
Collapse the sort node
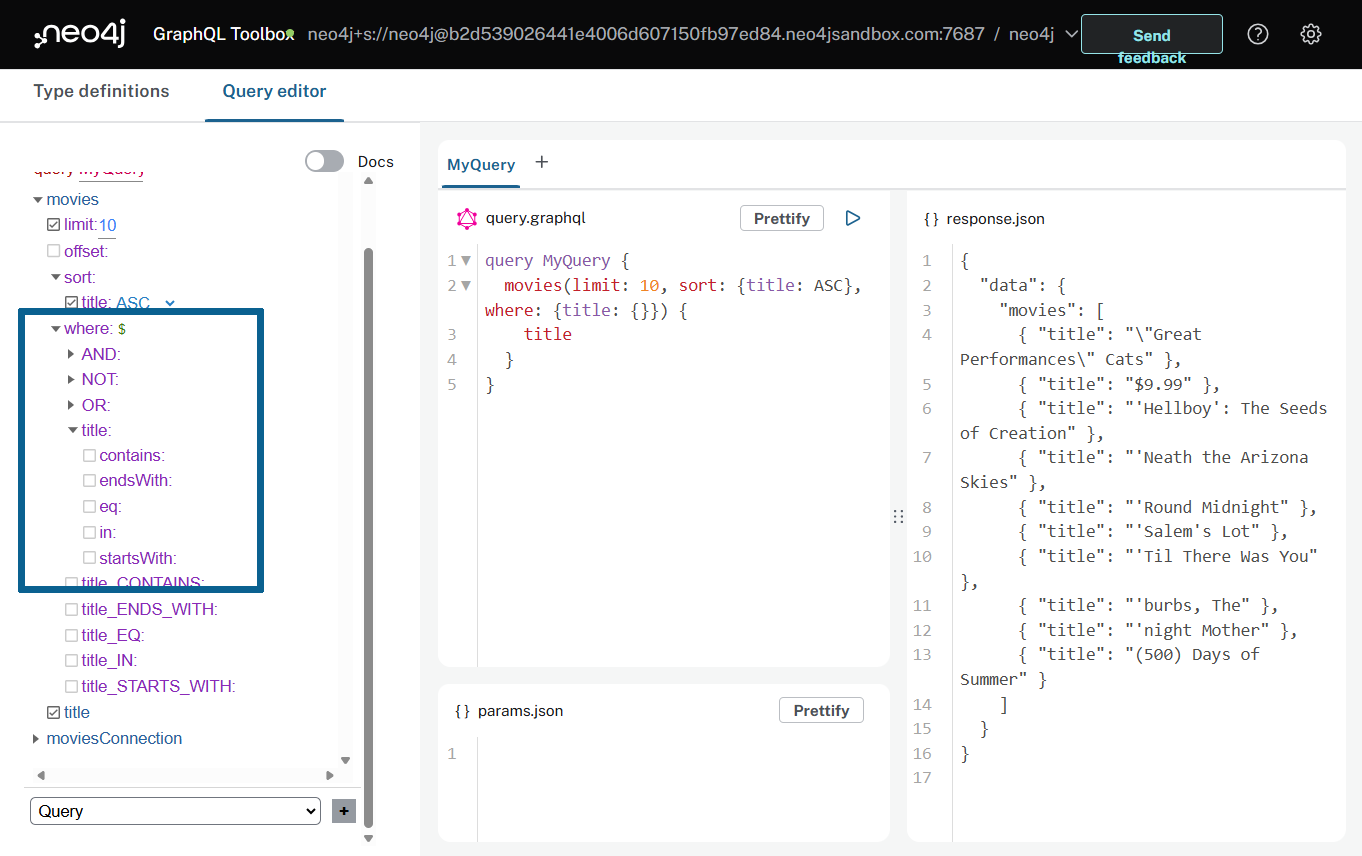pyautogui.click(x=56, y=277)
